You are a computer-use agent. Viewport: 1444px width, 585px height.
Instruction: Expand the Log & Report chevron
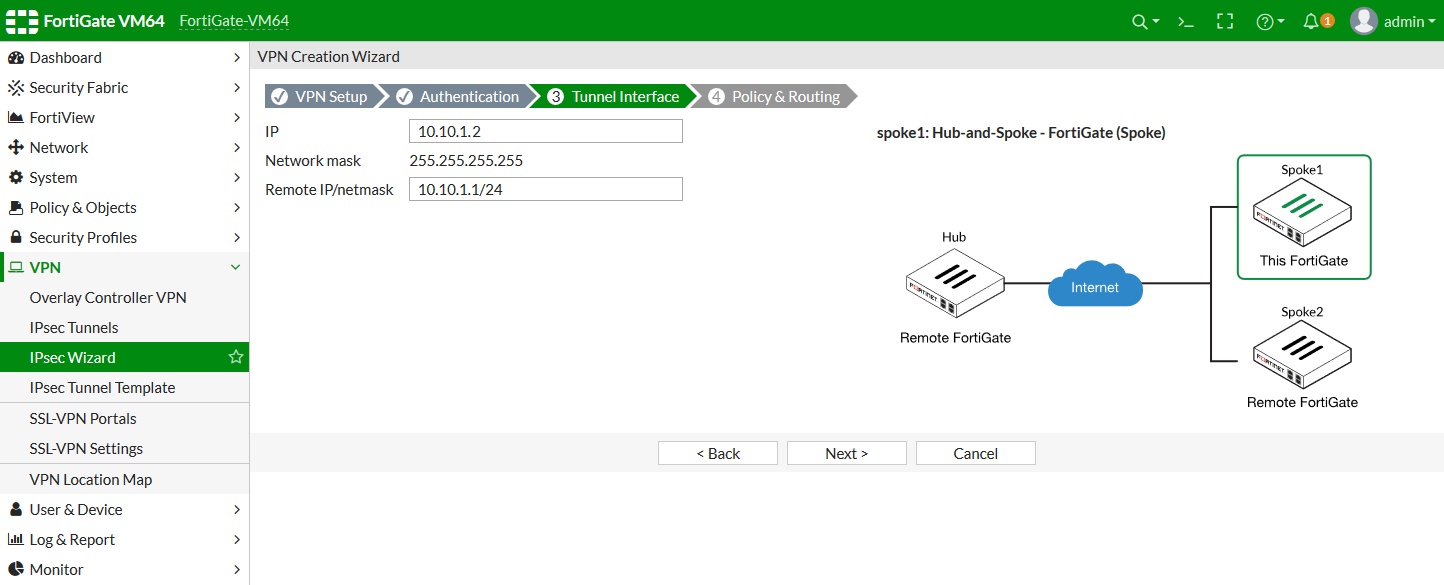point(237,540)
